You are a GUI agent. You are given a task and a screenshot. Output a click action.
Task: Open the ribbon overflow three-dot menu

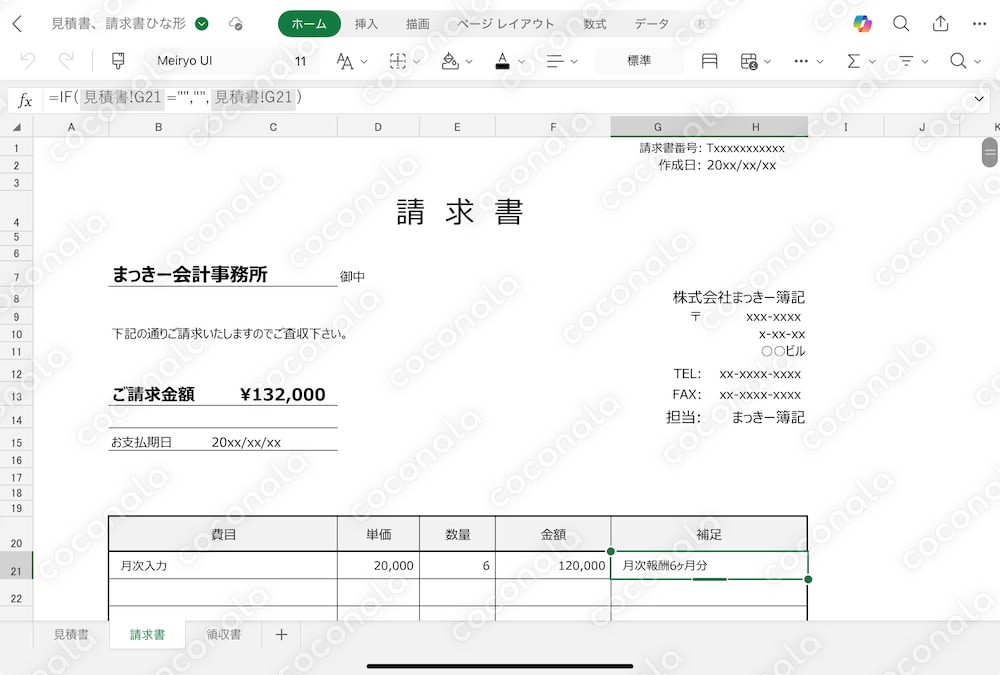tap(801, 61)
